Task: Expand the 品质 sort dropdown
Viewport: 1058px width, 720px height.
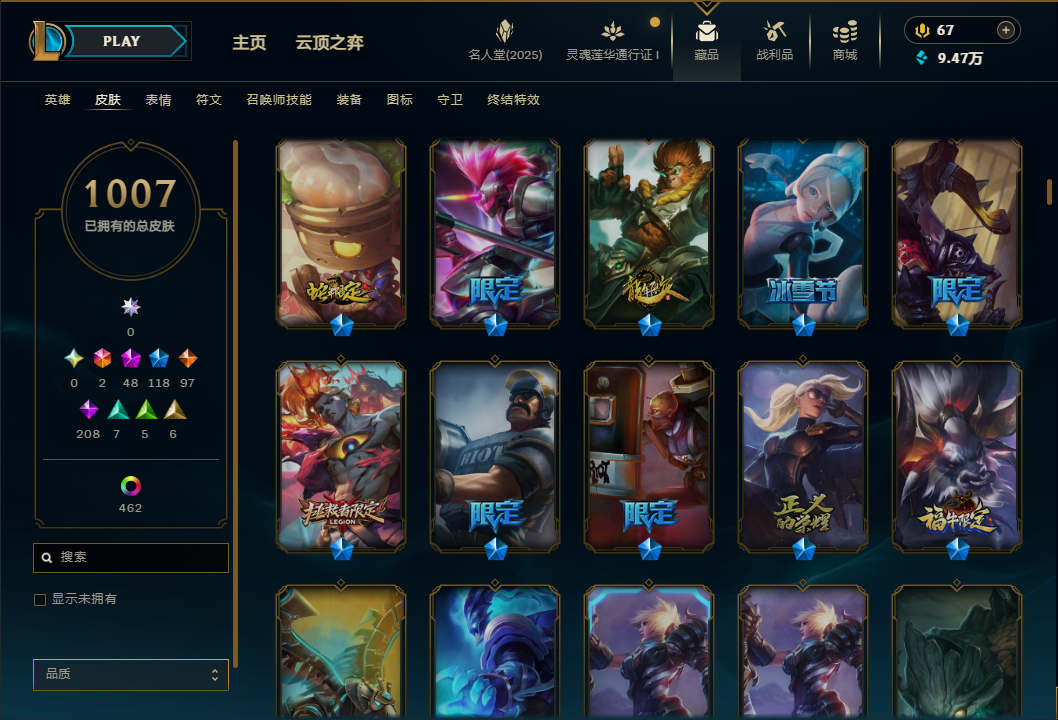Action: pos(131,674)
